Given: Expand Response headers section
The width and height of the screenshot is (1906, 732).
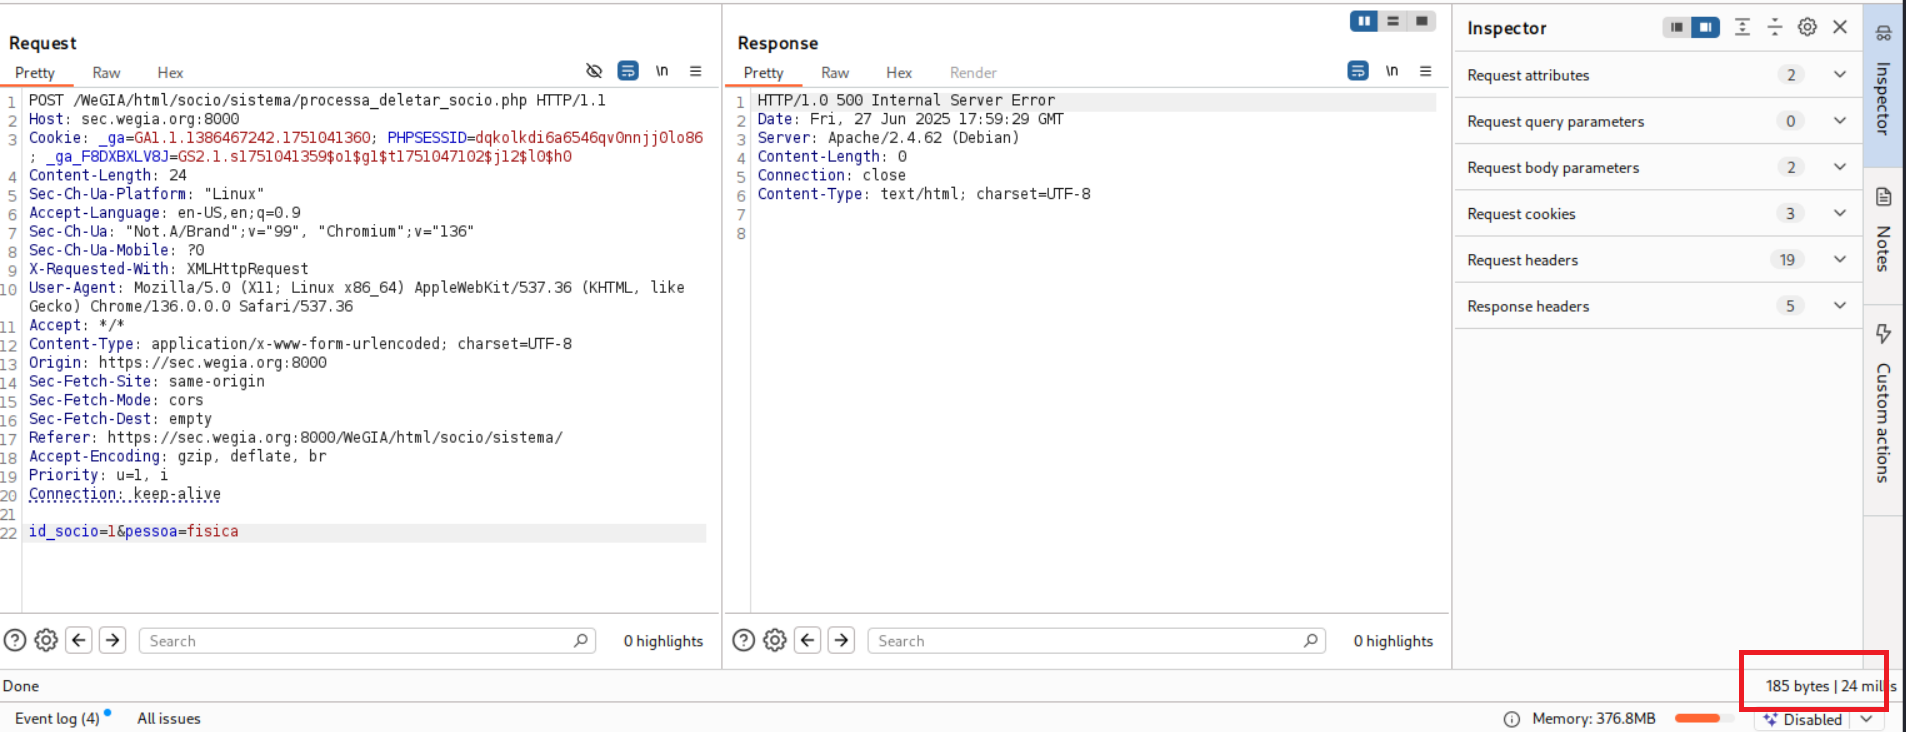Looking at the screenshot, I should pos(1658,306).
